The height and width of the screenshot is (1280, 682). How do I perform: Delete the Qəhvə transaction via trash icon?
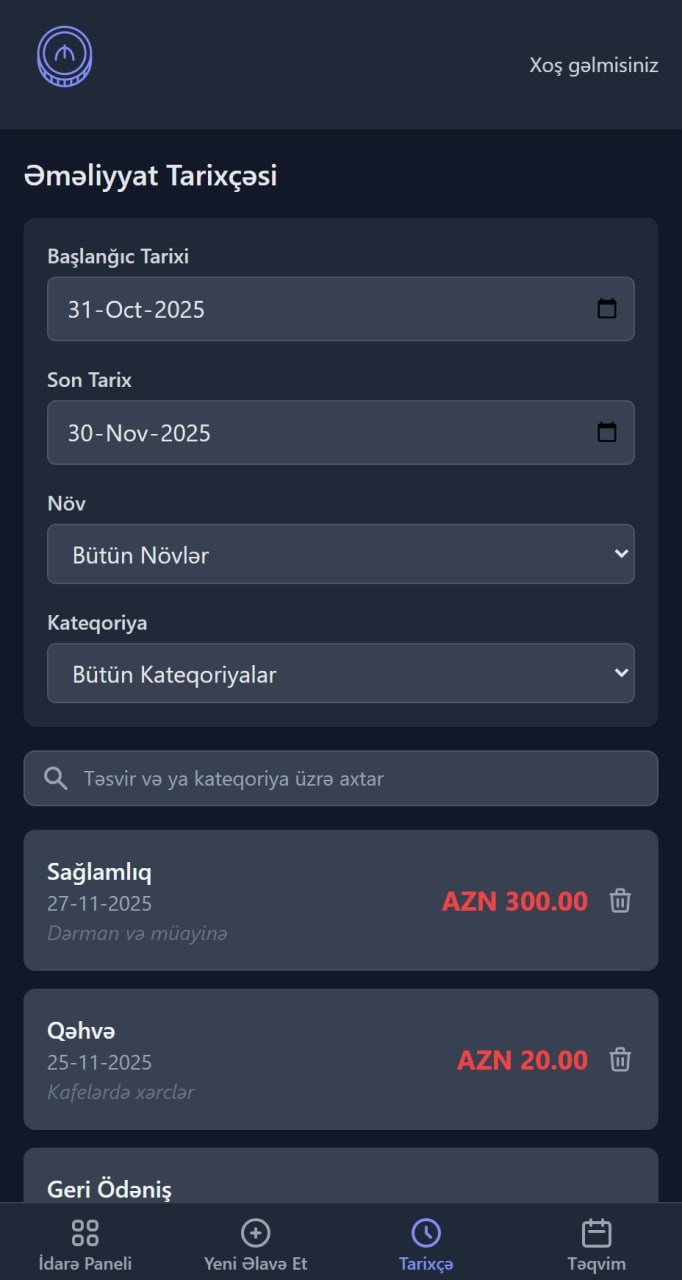click(x=620, y=1059)
